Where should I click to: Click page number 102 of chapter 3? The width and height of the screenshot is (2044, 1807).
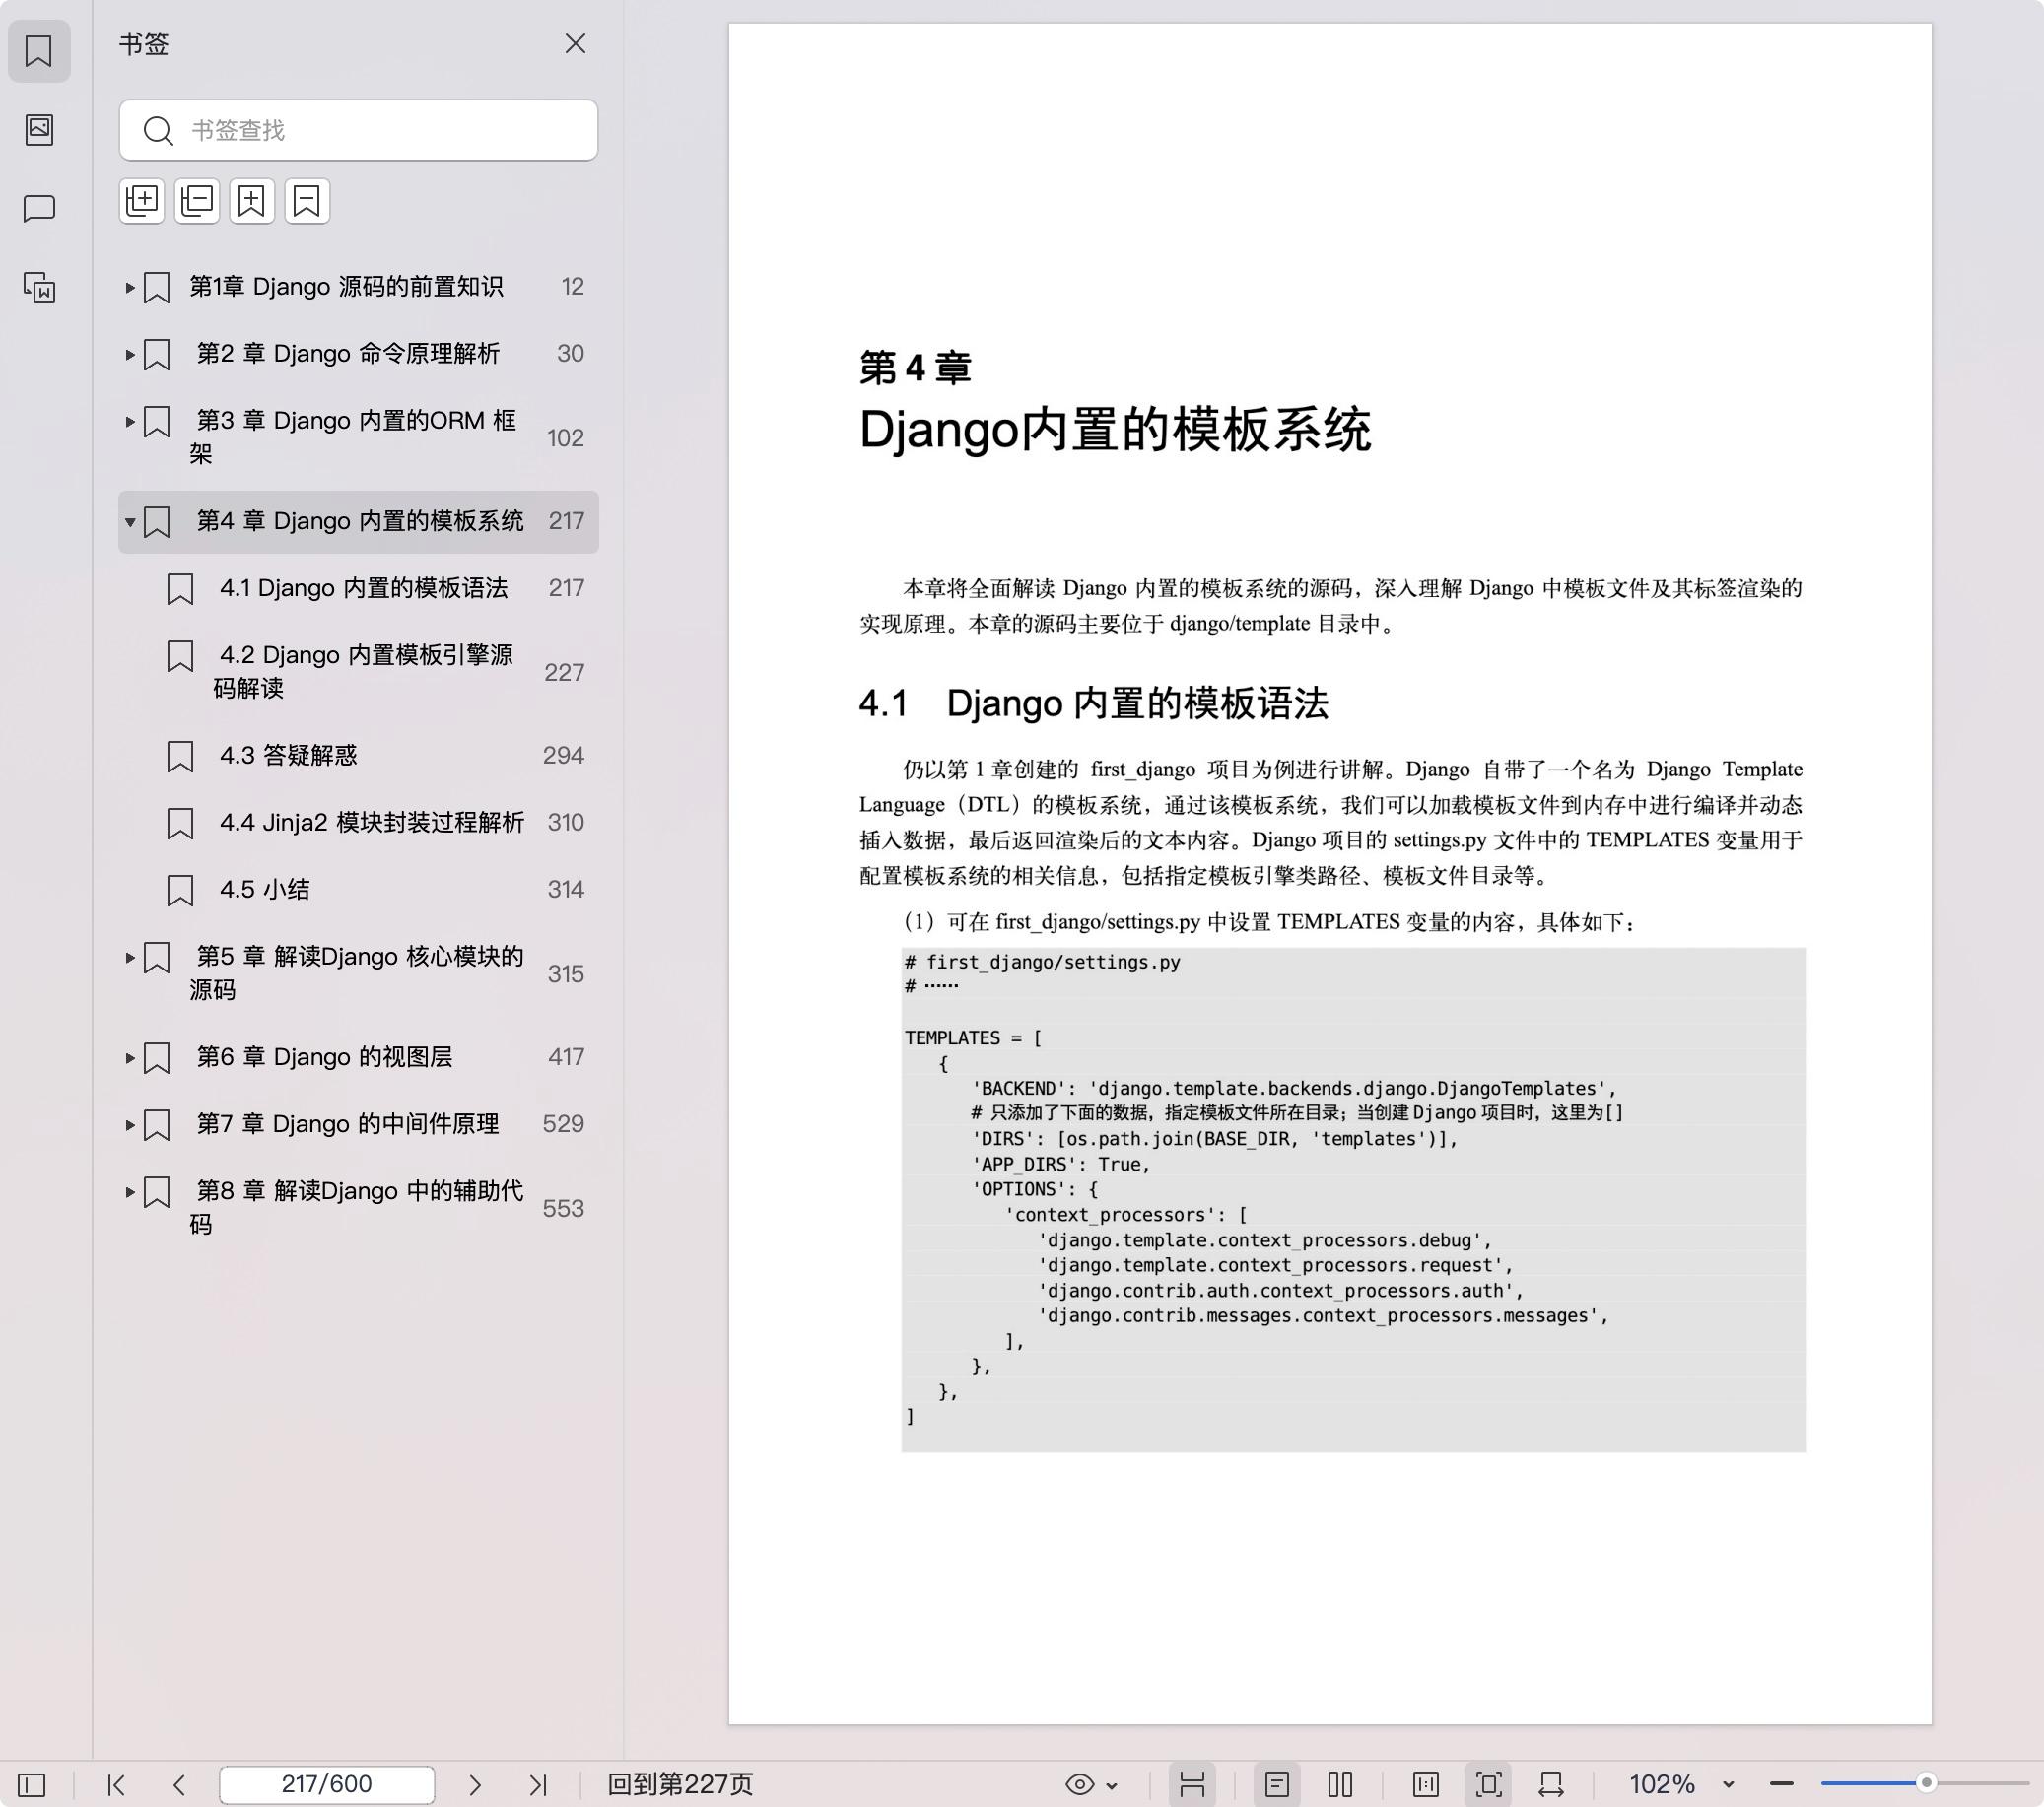point(565,437)
